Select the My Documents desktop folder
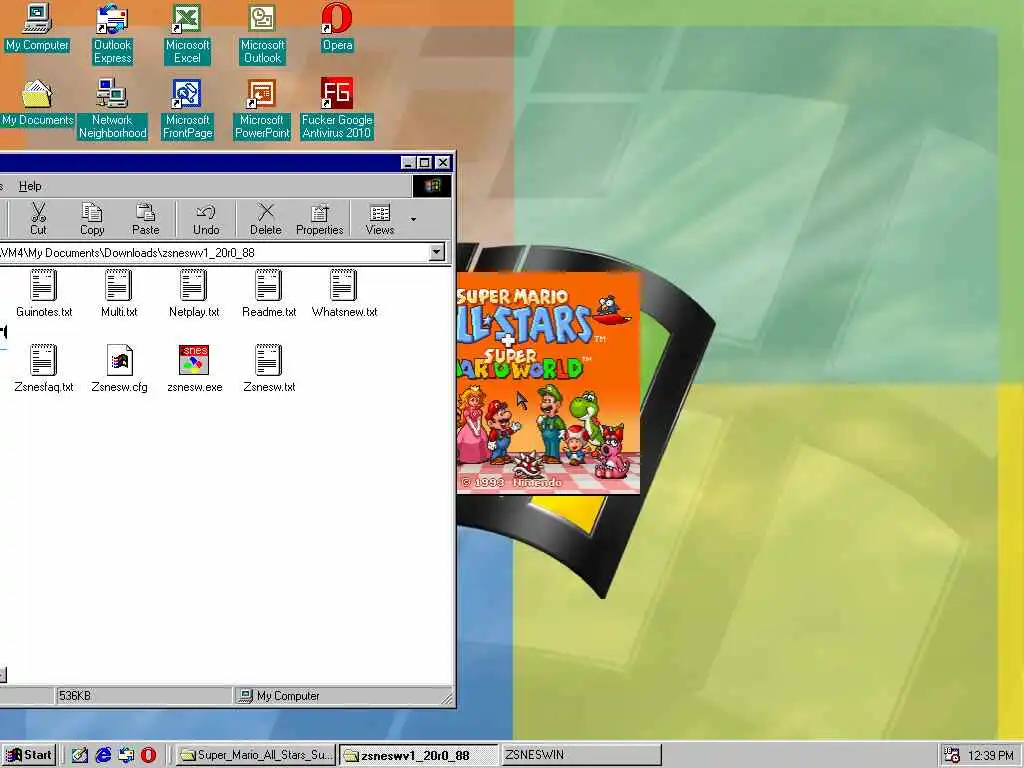 point(37,103)
